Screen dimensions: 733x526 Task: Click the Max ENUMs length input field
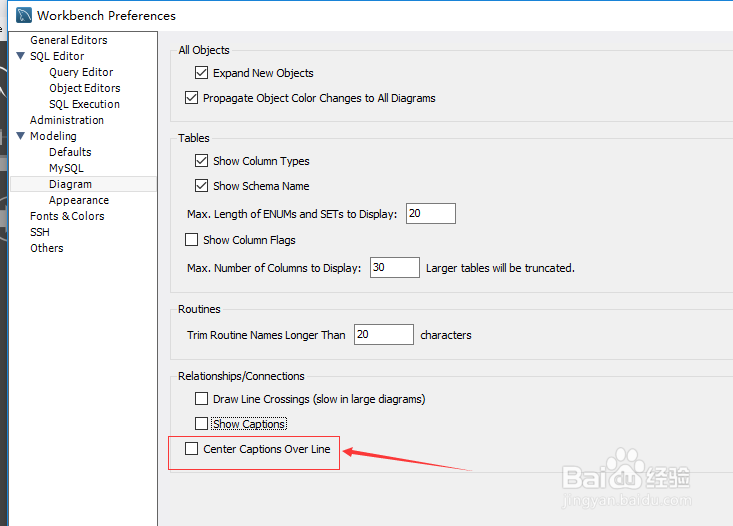pos(431,213)
